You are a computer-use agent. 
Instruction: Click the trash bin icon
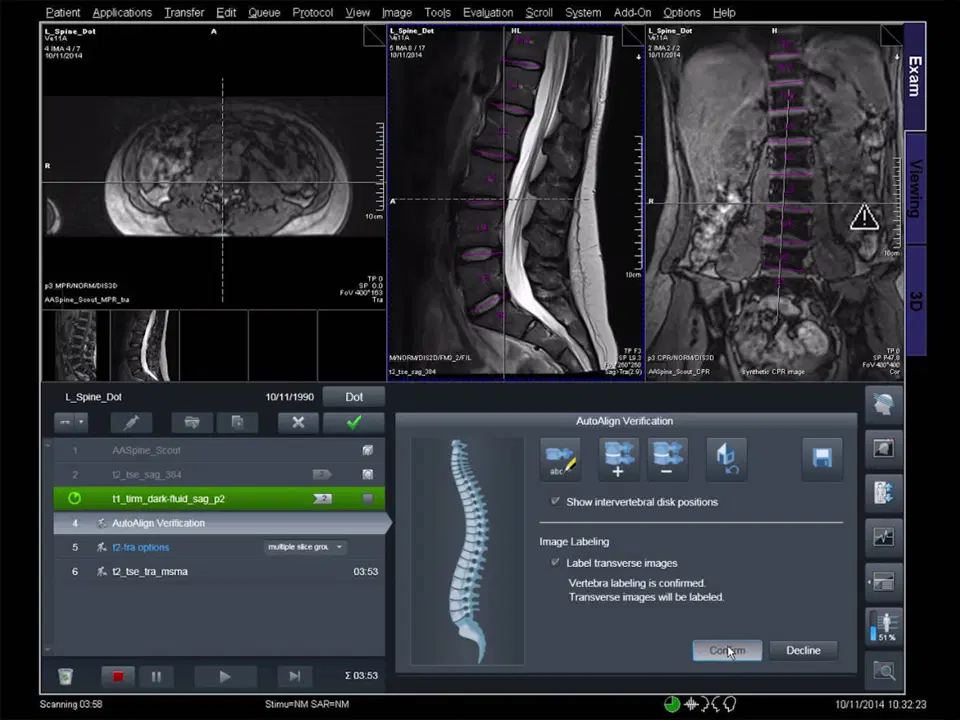[x=65, y=676]
